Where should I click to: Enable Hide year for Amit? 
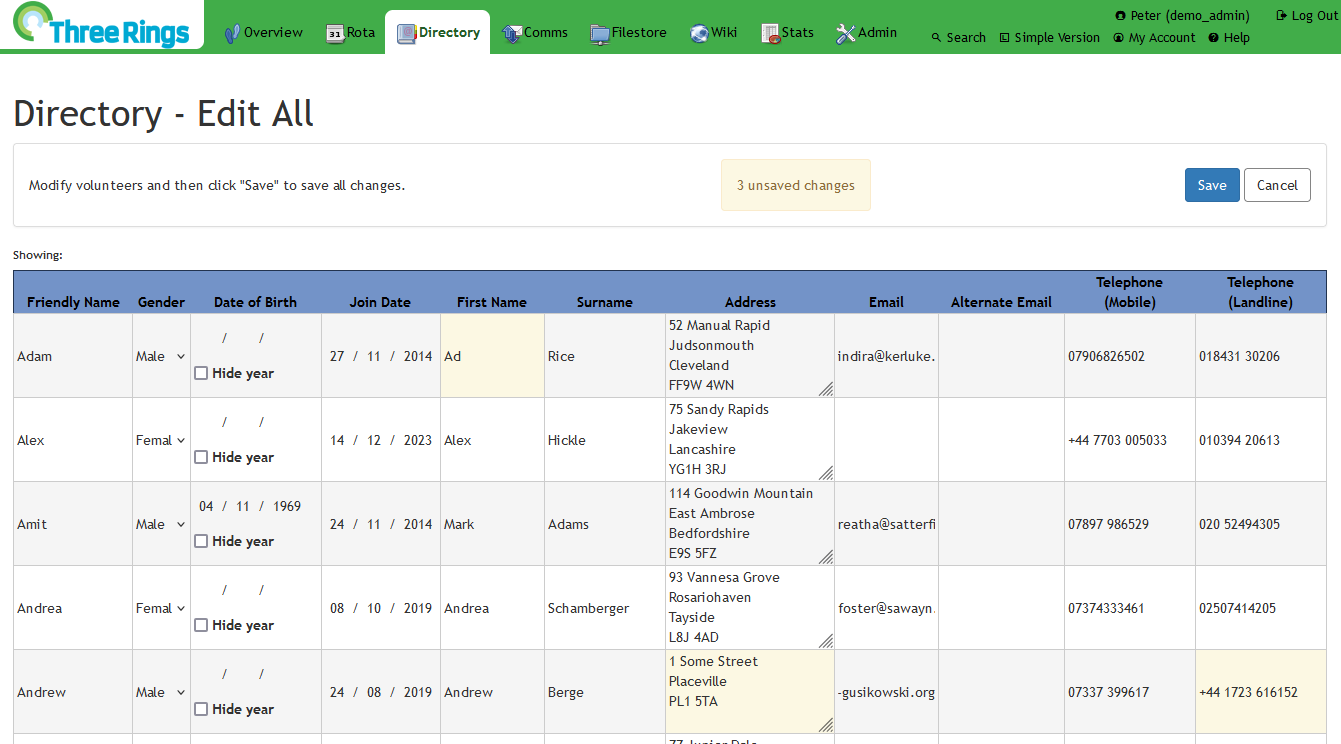tap(202, 541)
